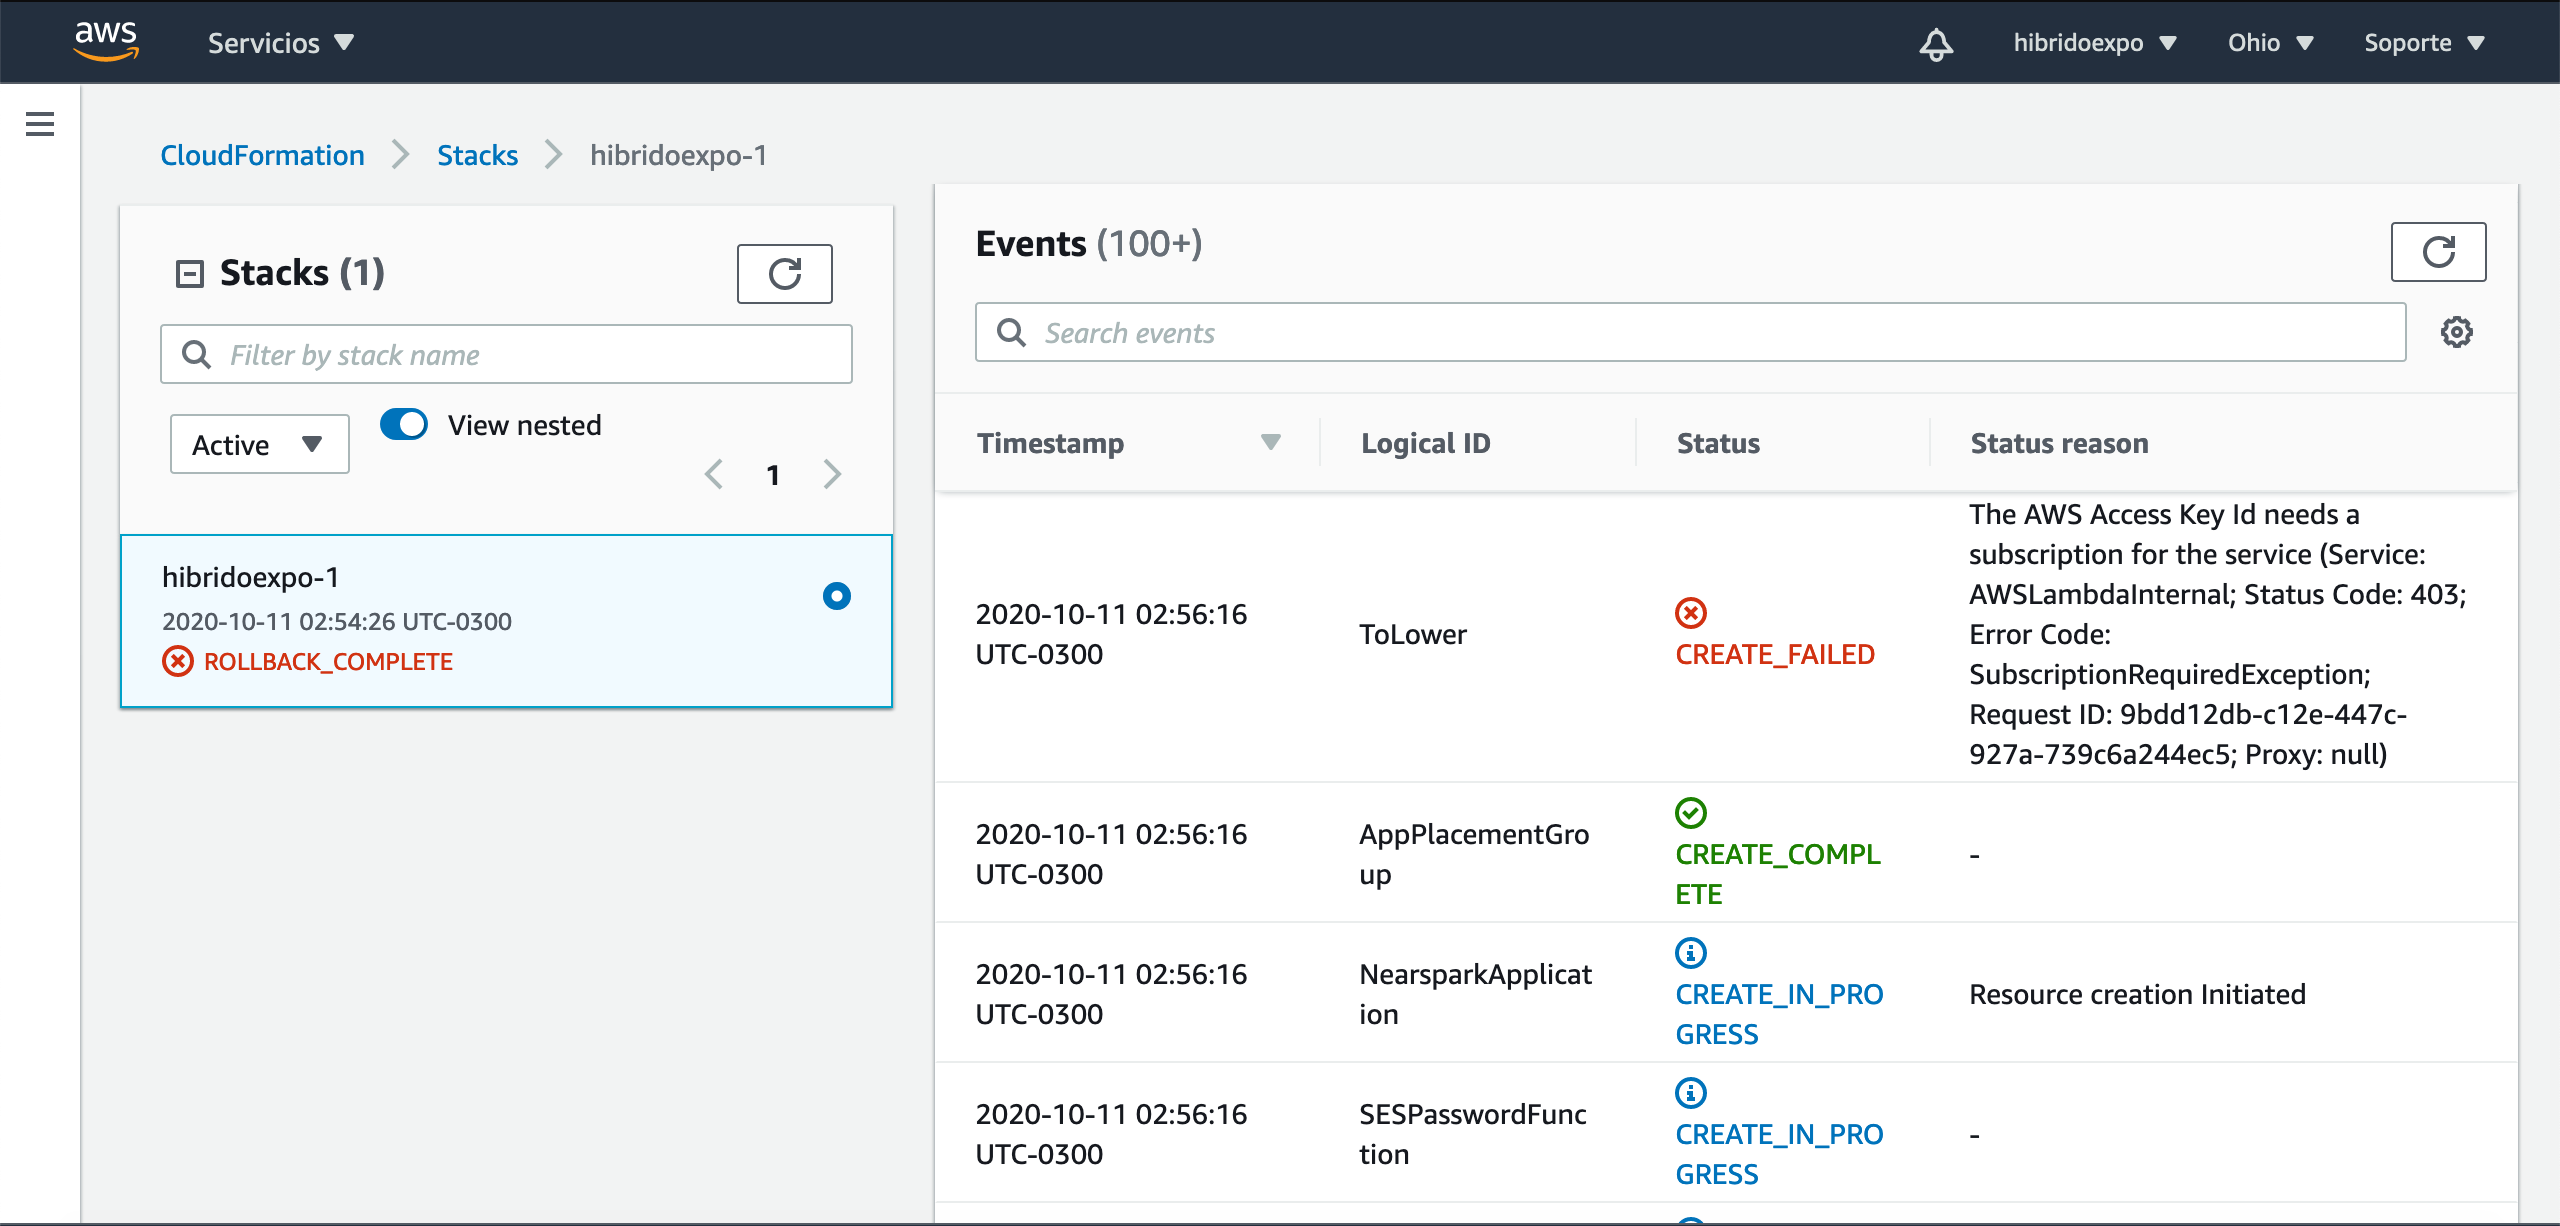This screenshot has width=2560, height=1226.
Task: Click CREATE_IN_PROGRESS for NearsparkApplication
Action: (1779, 1013)
